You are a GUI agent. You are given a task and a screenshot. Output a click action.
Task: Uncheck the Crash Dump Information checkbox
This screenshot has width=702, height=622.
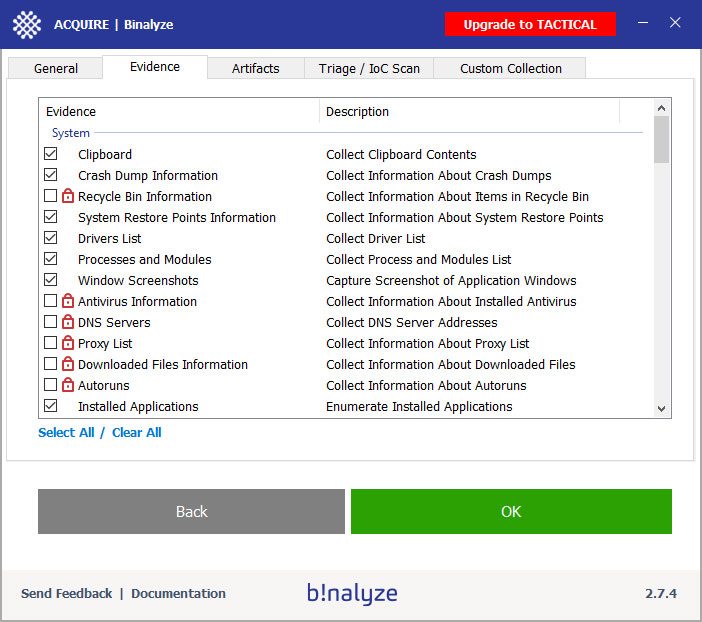click(x=51, y=175)
